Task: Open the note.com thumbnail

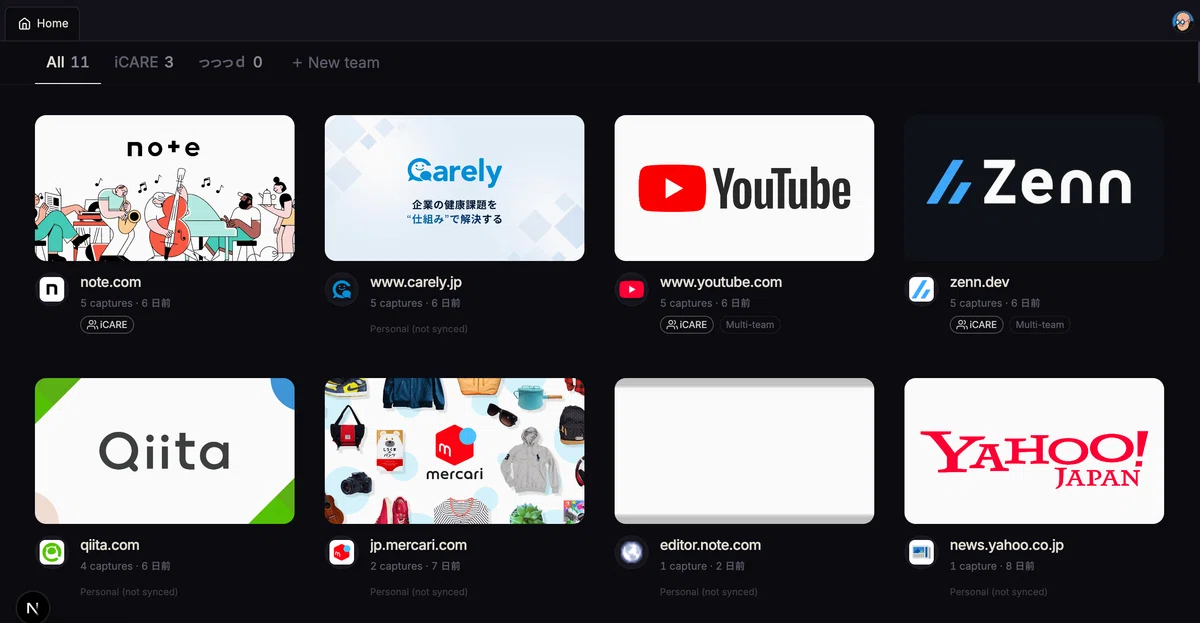Action: 165,188
